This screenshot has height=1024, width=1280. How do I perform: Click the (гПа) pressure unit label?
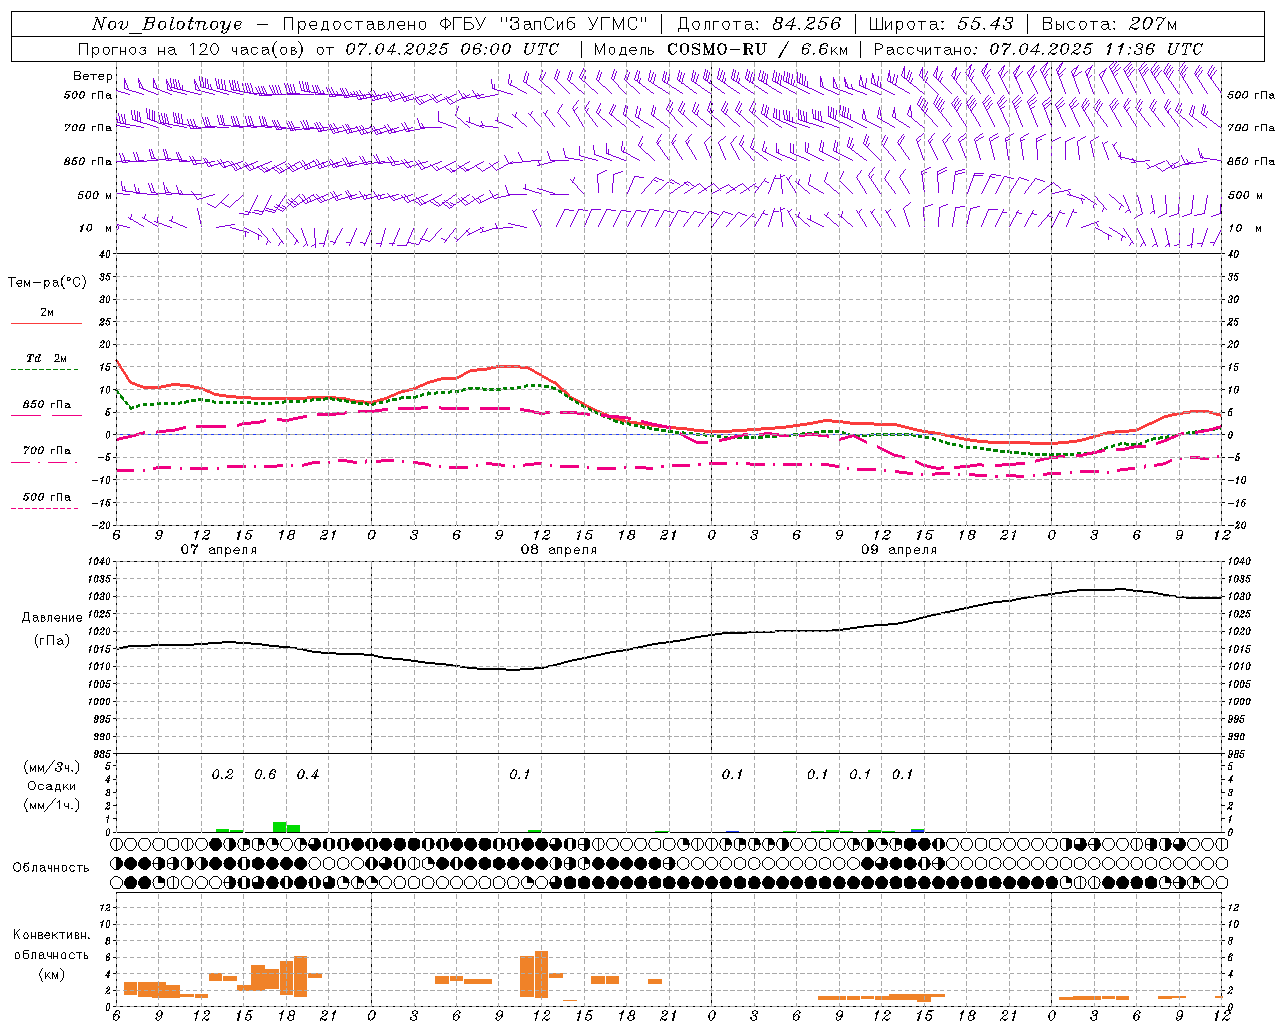tap(52, 640)
